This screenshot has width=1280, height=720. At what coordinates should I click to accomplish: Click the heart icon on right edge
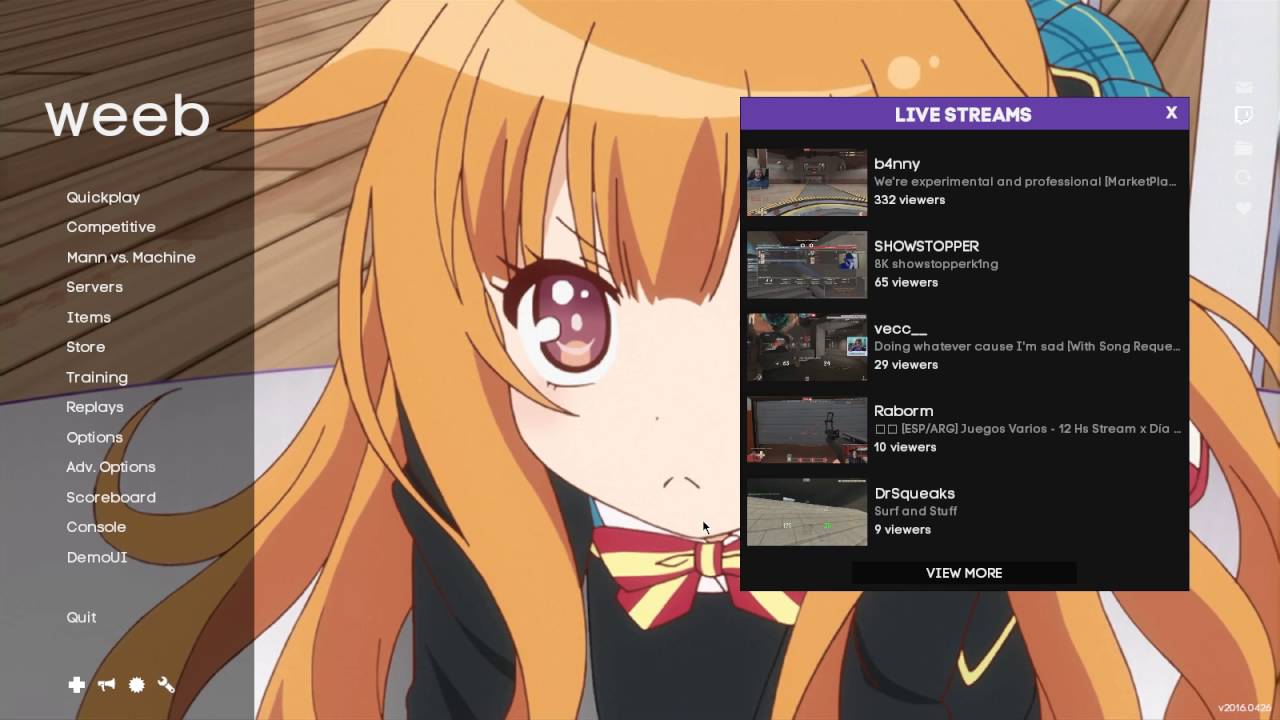pos(1244,208)
